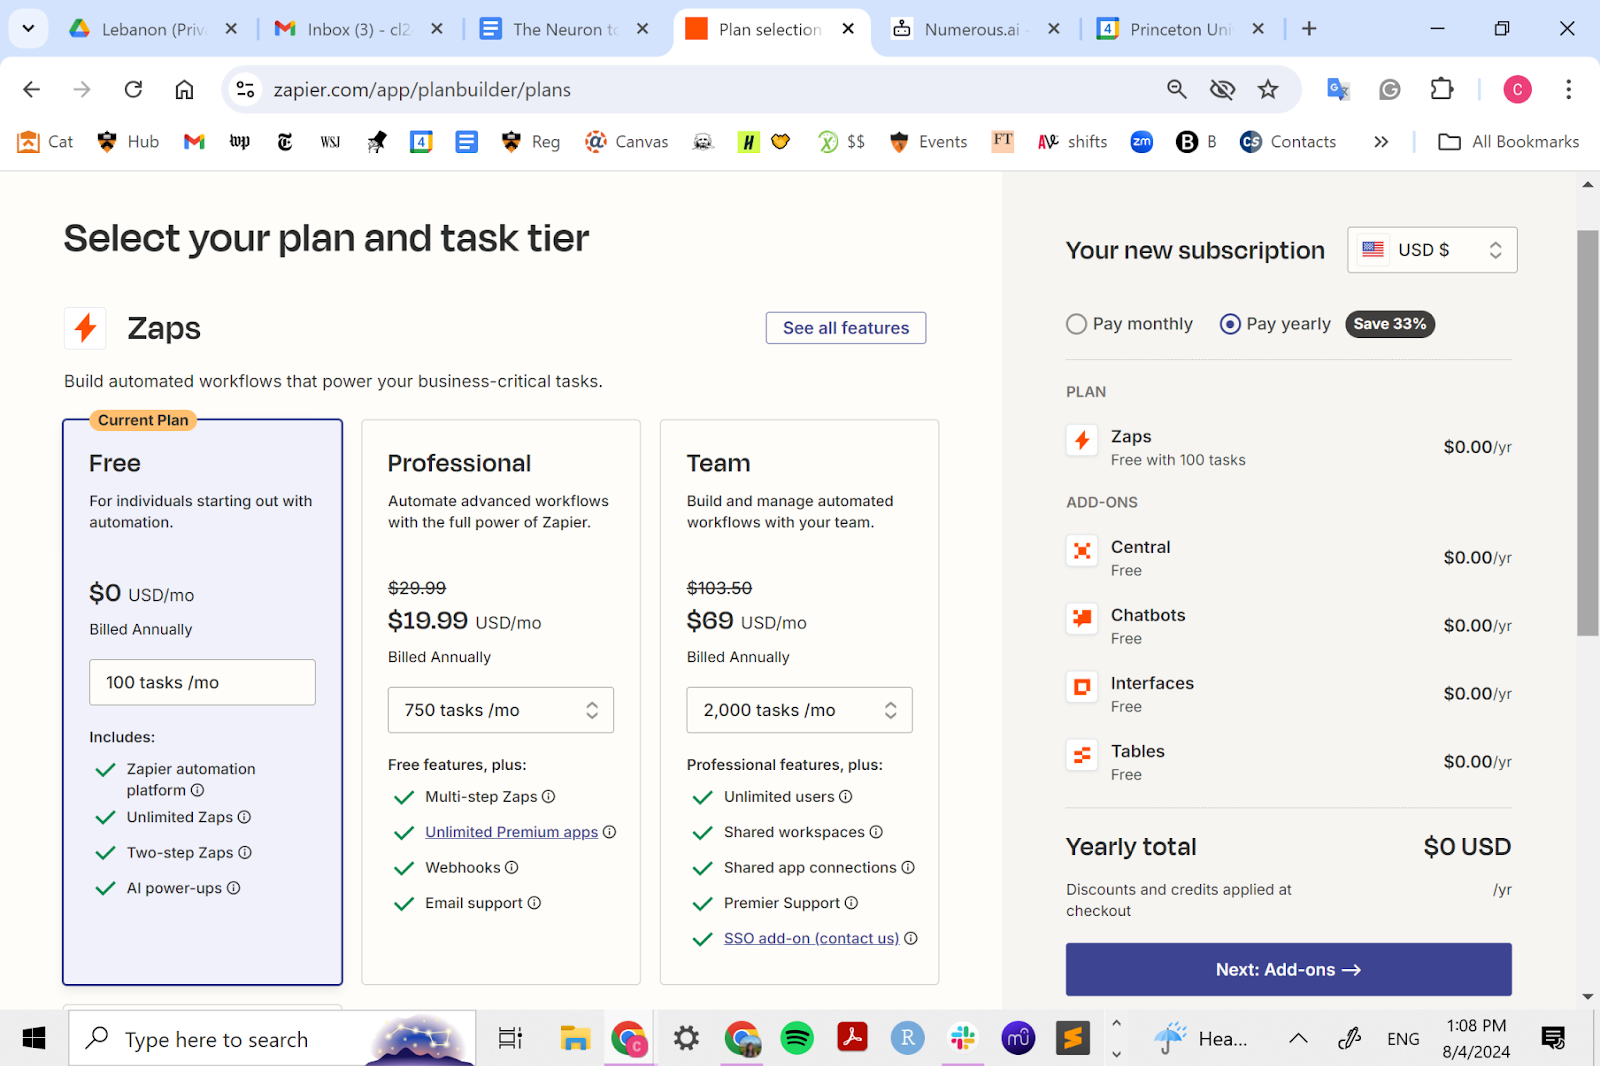The width and height of the screenshot is (1600, 1066).
Task: Select the Pay monthly option
Action: point(1130,324)
